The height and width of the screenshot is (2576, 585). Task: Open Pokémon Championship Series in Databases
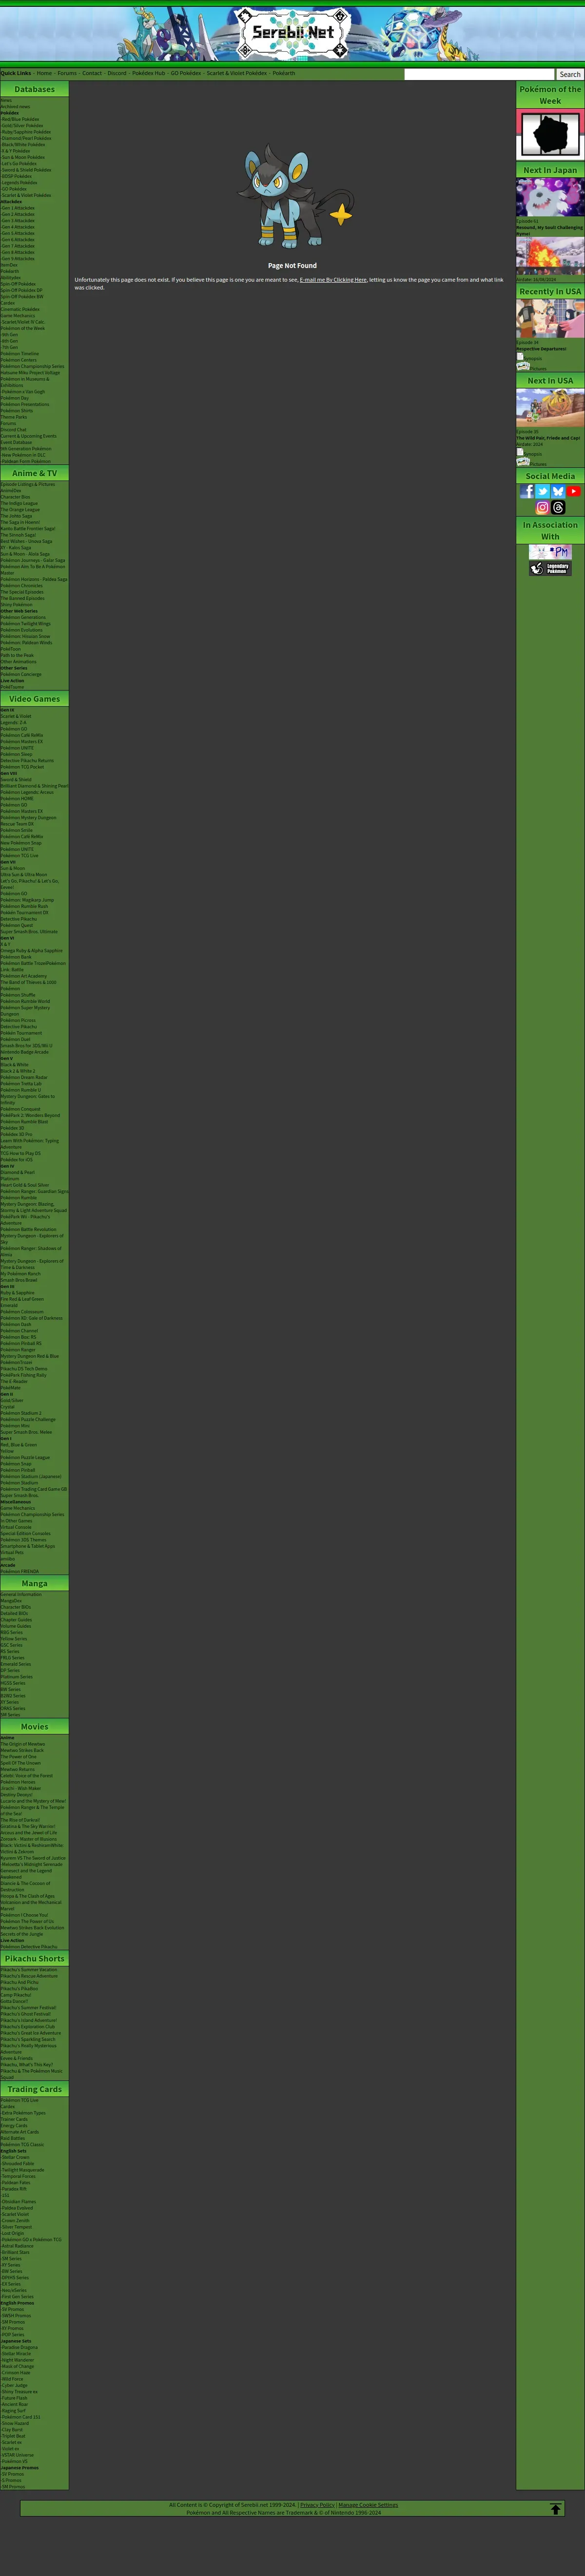tap(32, 366)
